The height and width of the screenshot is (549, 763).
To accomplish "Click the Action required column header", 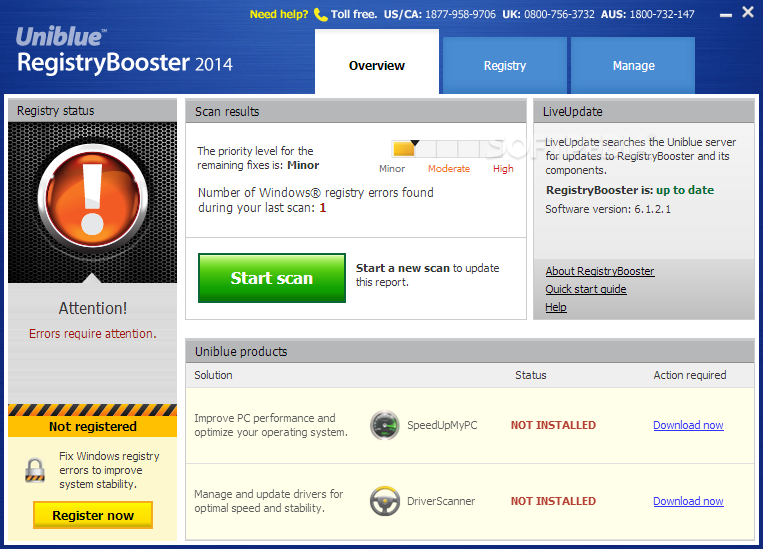I will click(x=690, y=375).
